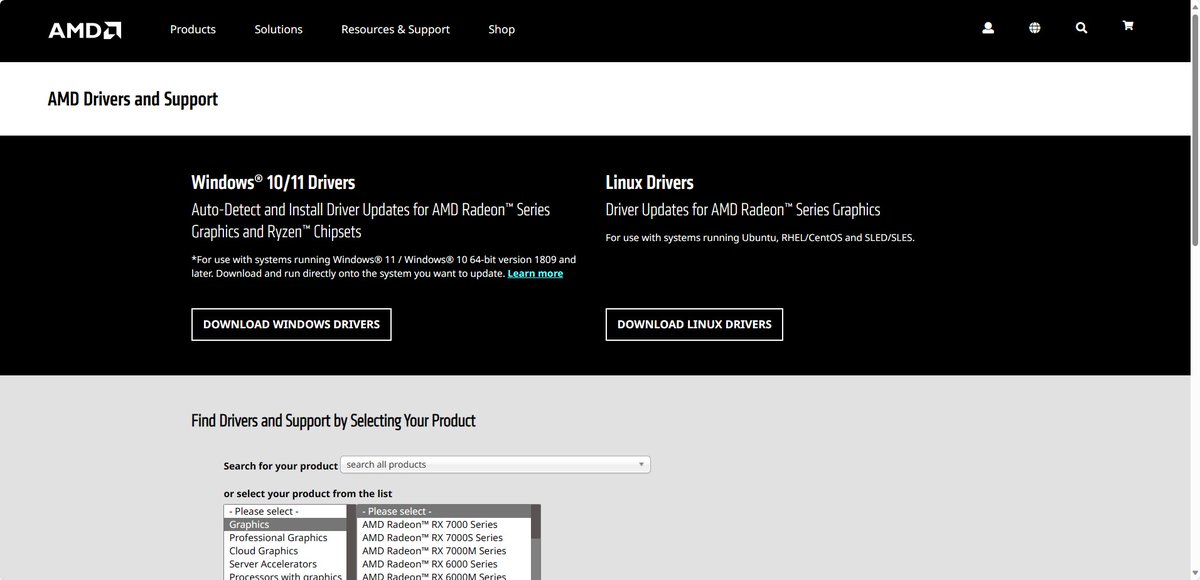Select first column's Please select entry

(285, 511)
